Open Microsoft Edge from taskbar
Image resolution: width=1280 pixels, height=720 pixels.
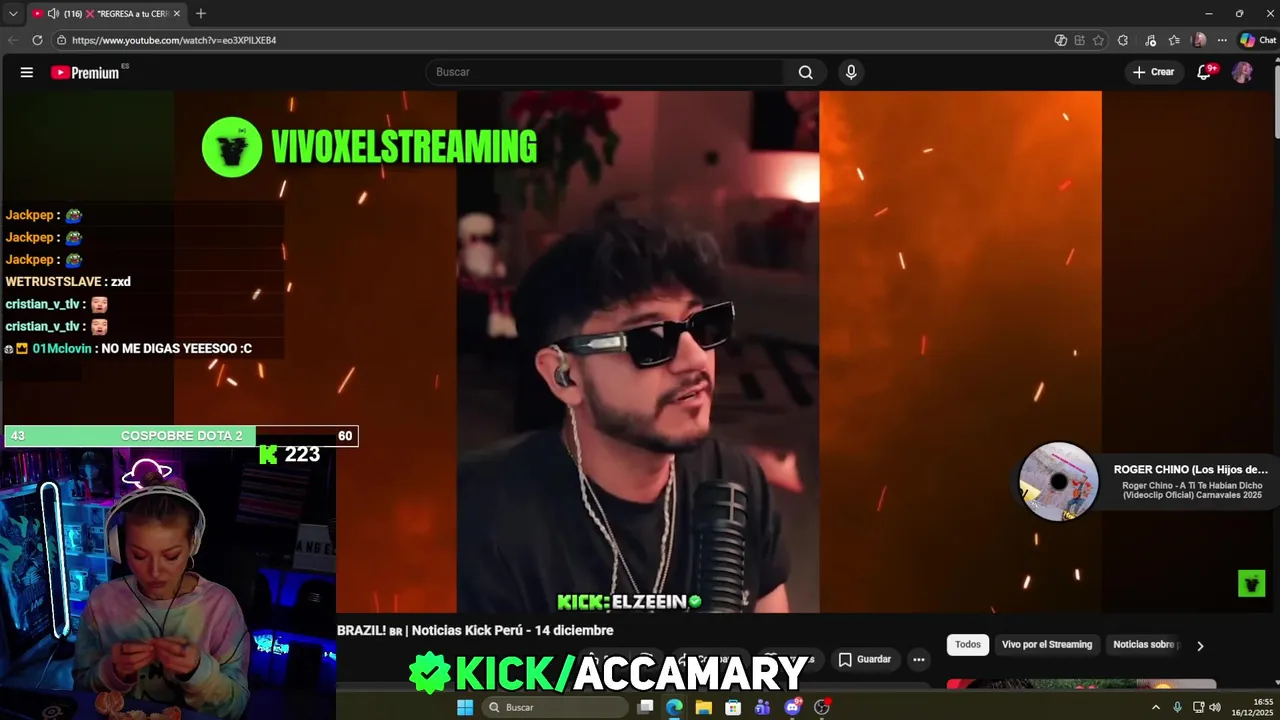675,707
